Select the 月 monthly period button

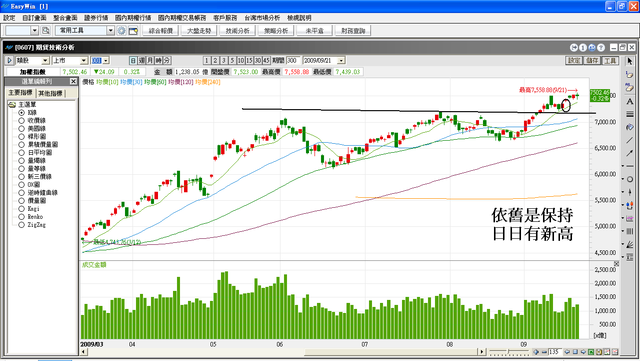(150, 60)
